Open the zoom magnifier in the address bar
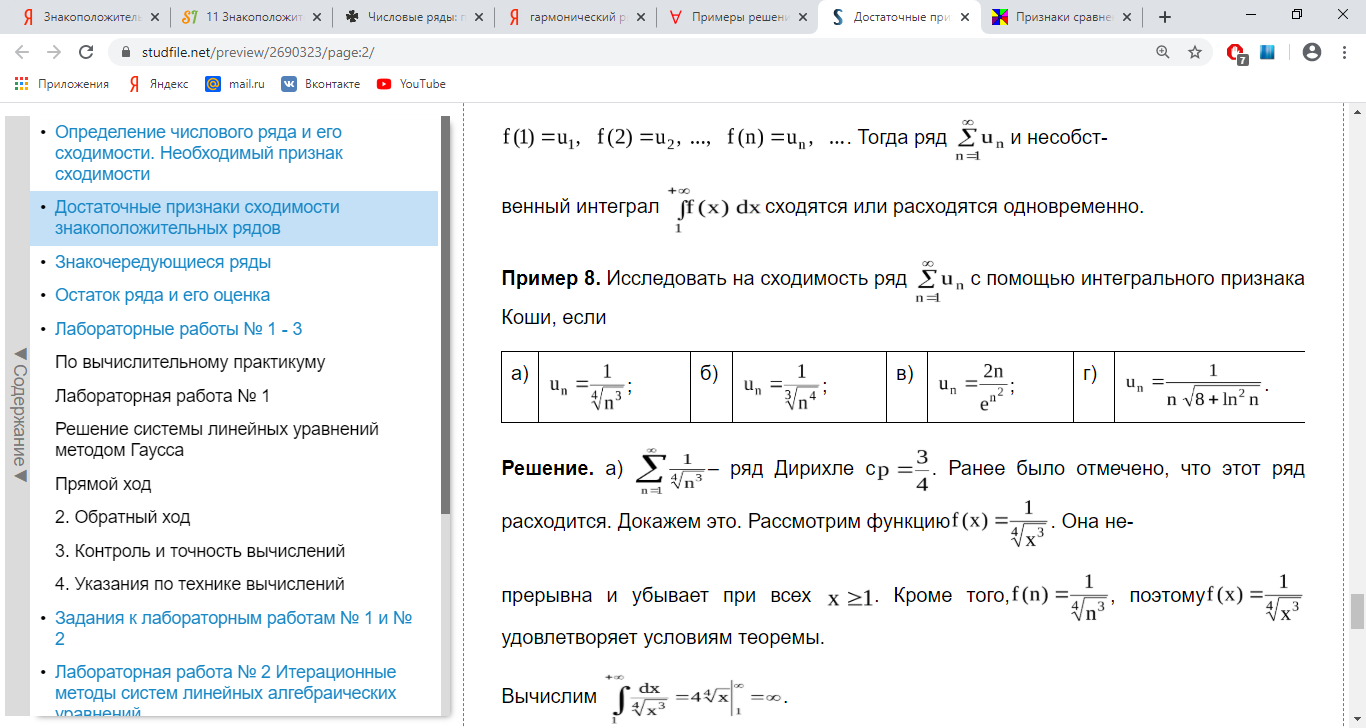 click(1163, 53)
